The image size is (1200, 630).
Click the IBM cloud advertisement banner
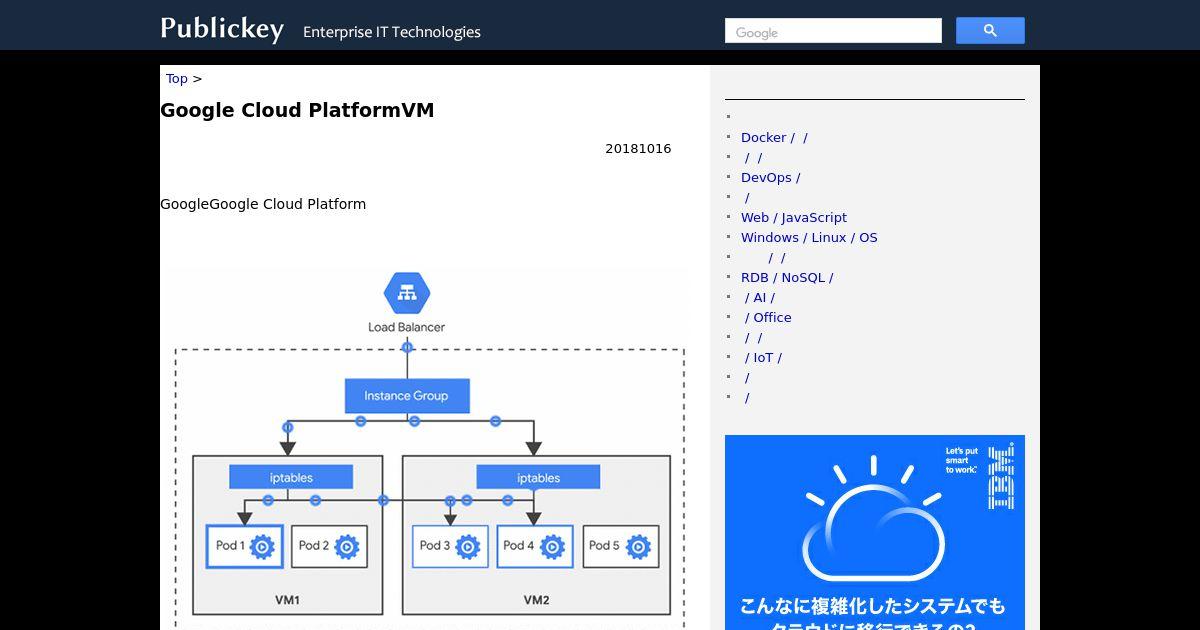coord(875,532)
